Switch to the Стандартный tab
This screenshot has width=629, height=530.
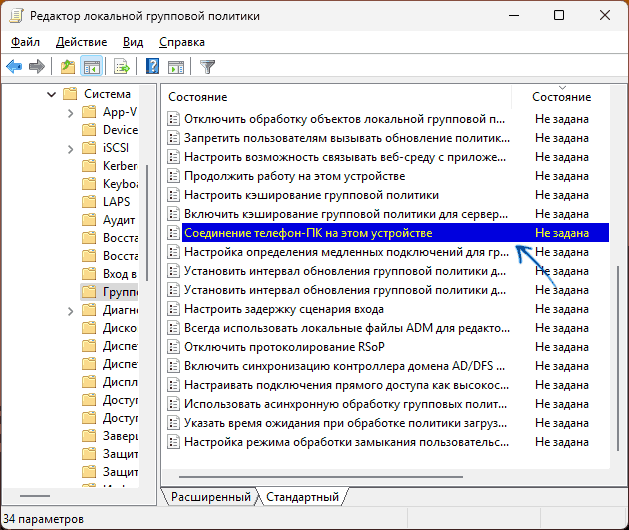tap(302, 497)
